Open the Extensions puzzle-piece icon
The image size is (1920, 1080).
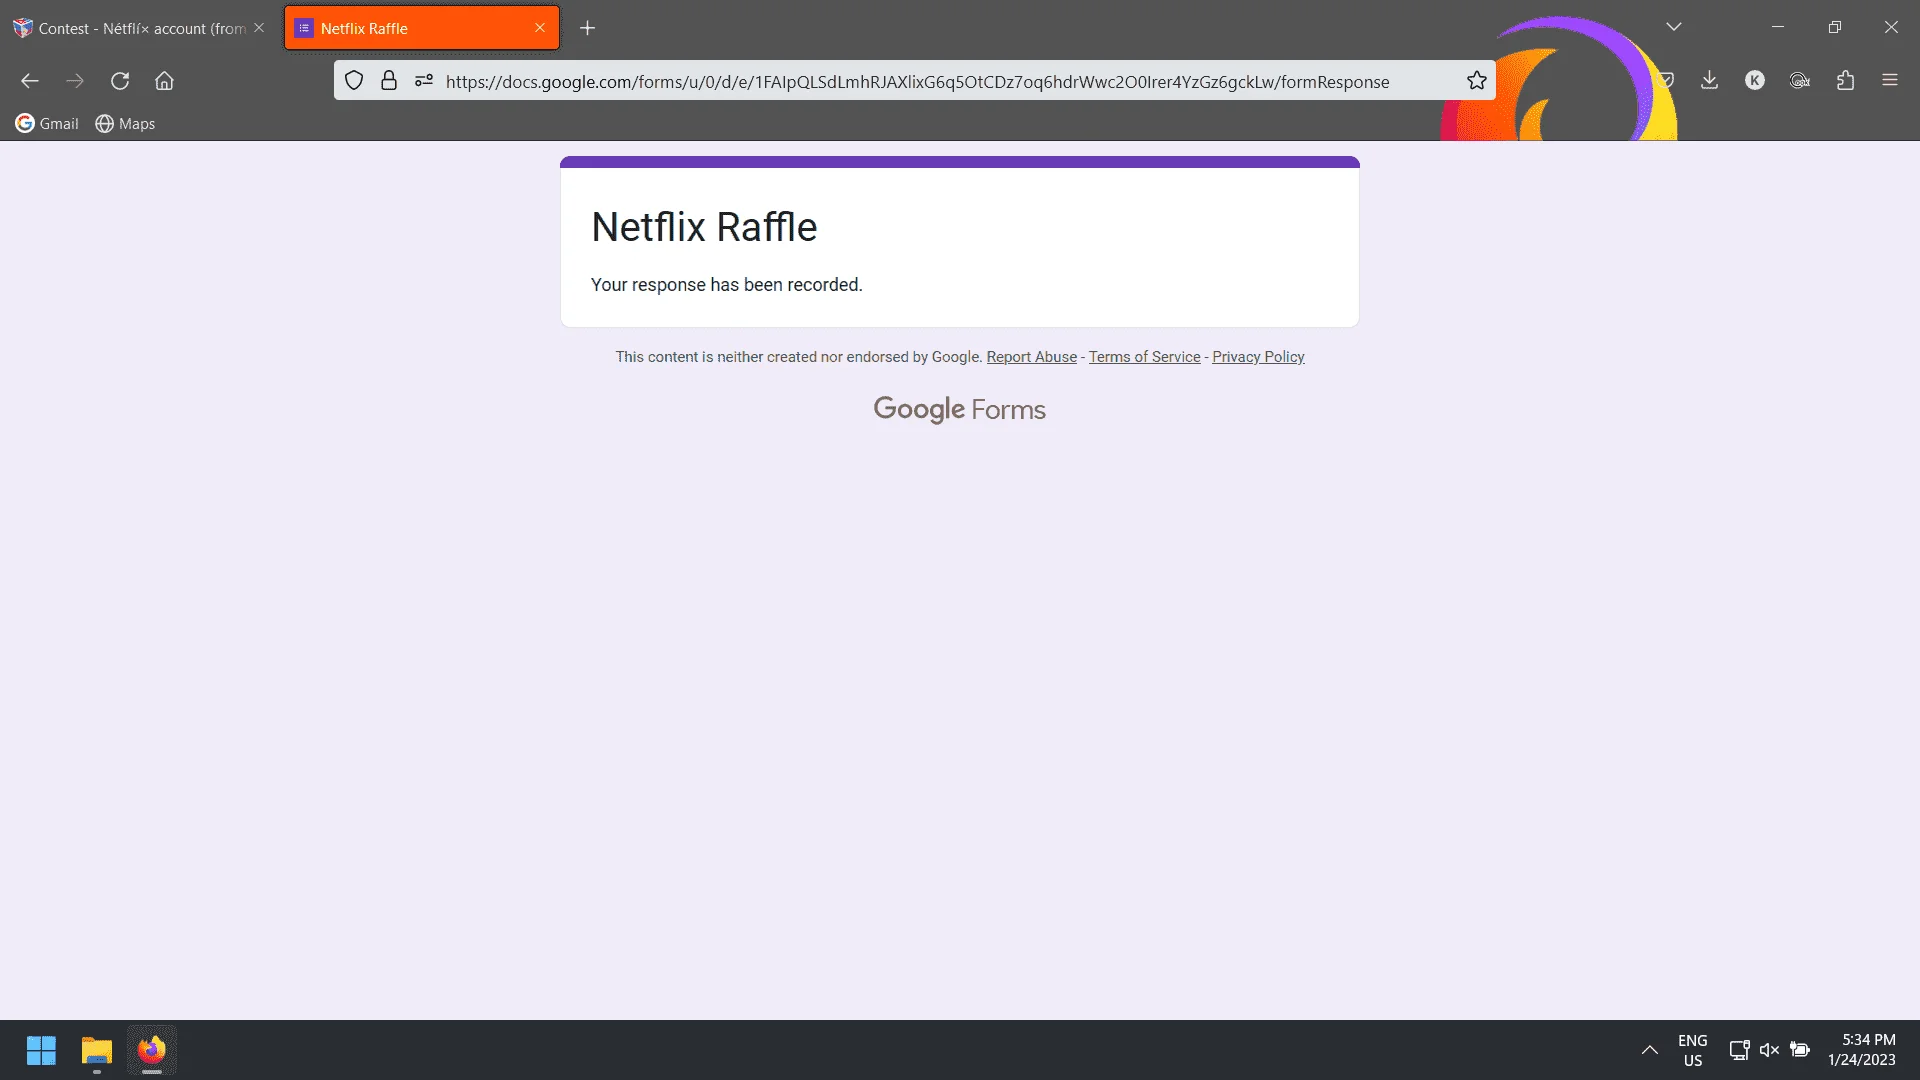pyautogui.click(x=1845, y=81)
